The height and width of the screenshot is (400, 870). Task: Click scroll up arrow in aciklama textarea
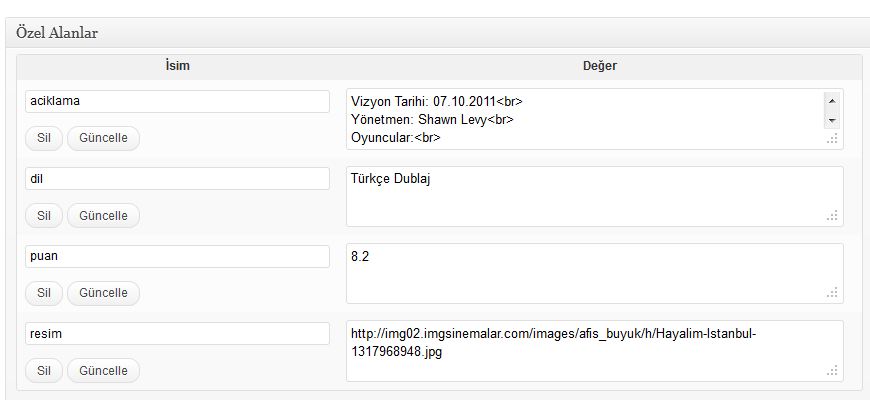(832, 101)
